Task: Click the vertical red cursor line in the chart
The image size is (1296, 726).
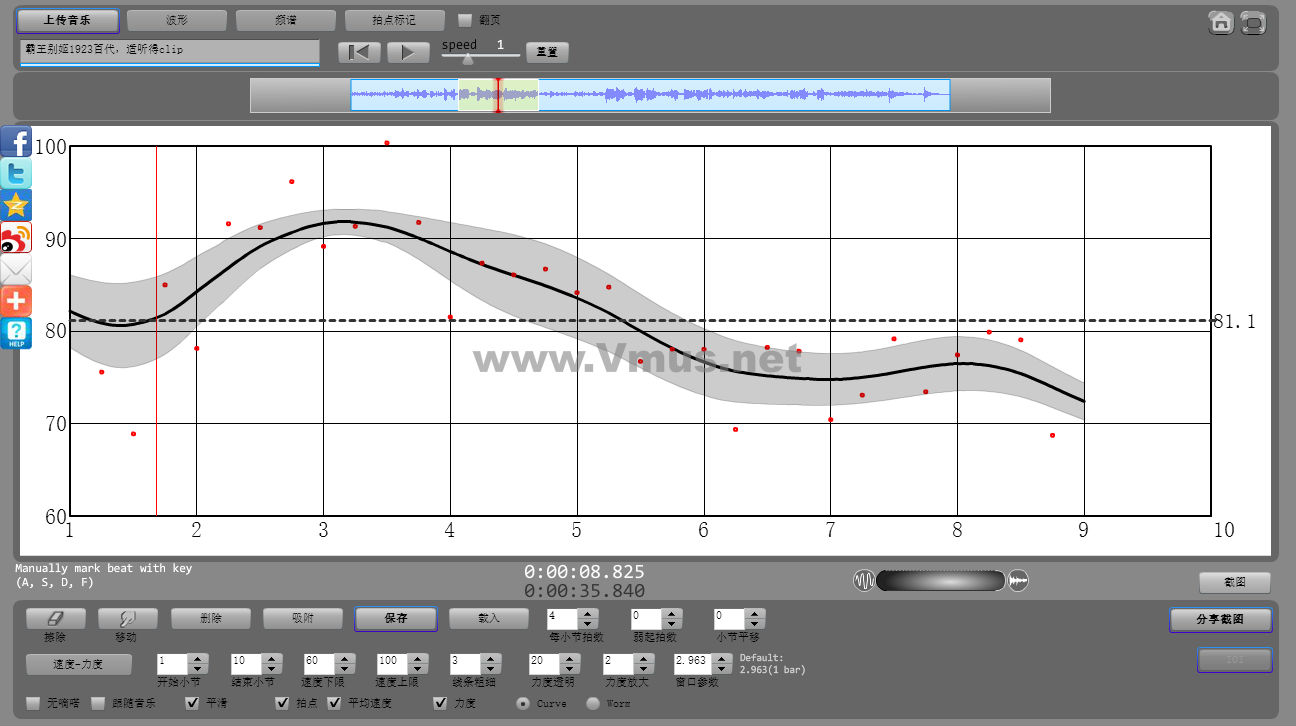Action: point(156,331)
